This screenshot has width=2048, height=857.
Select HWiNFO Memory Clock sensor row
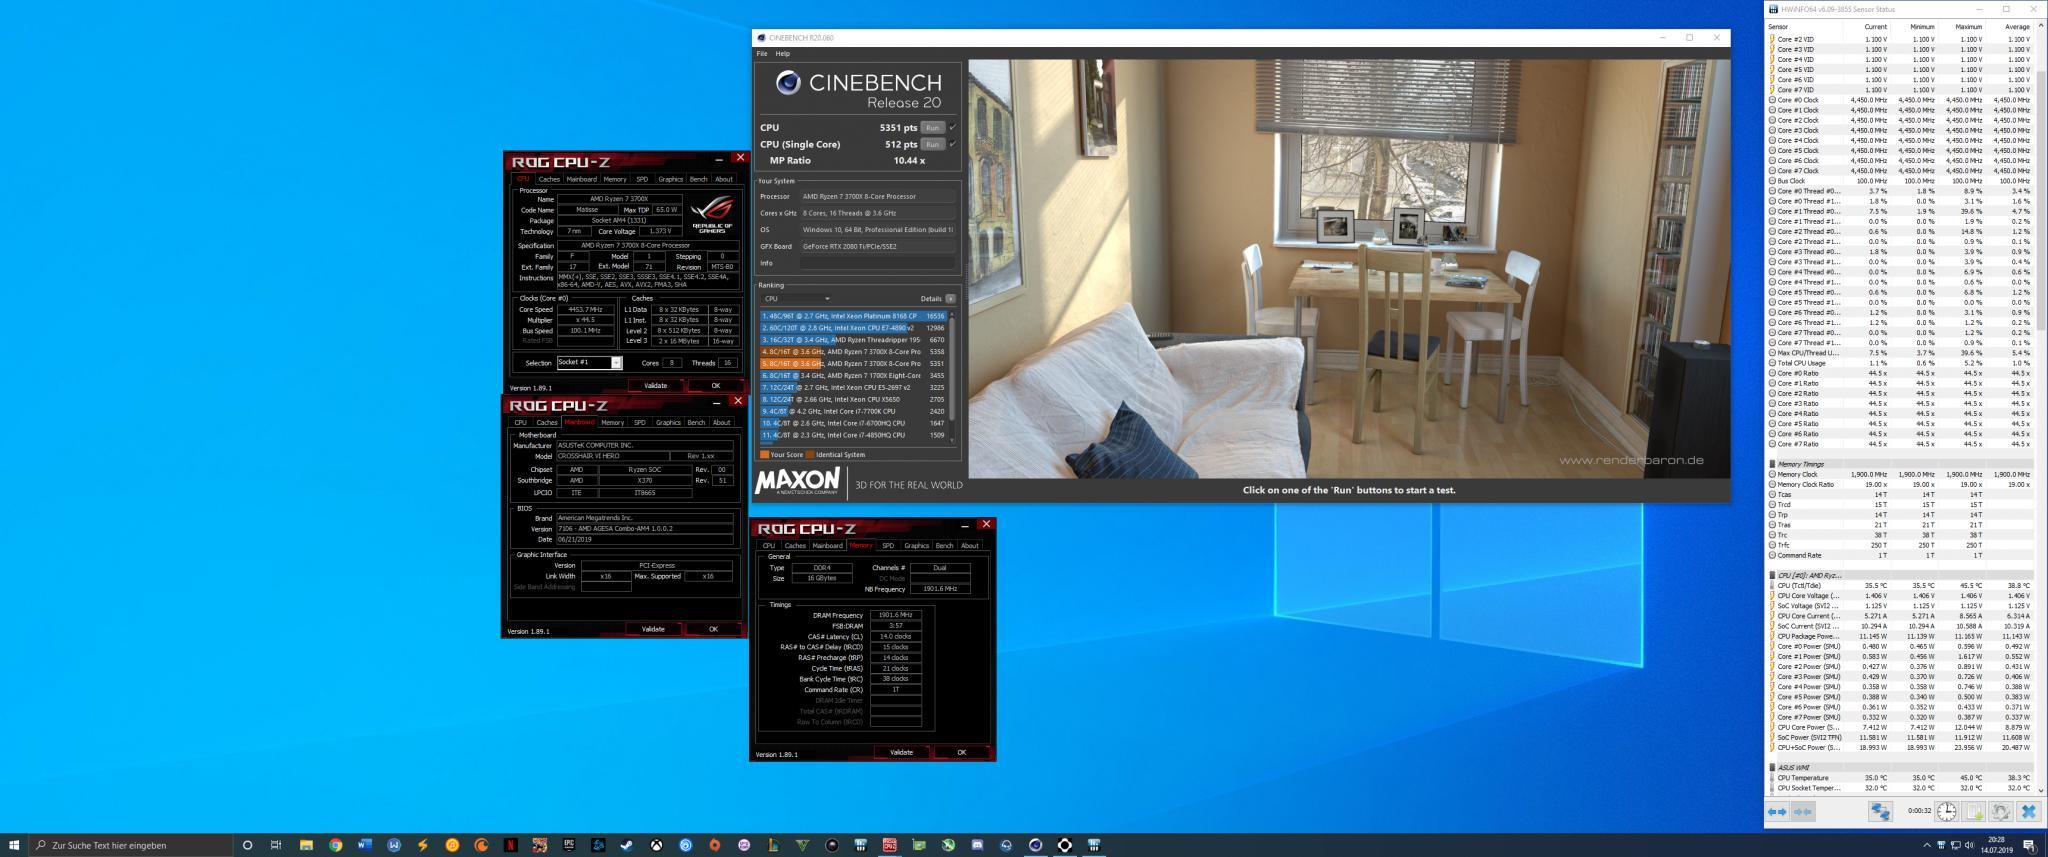click(x=1900, y=474)
